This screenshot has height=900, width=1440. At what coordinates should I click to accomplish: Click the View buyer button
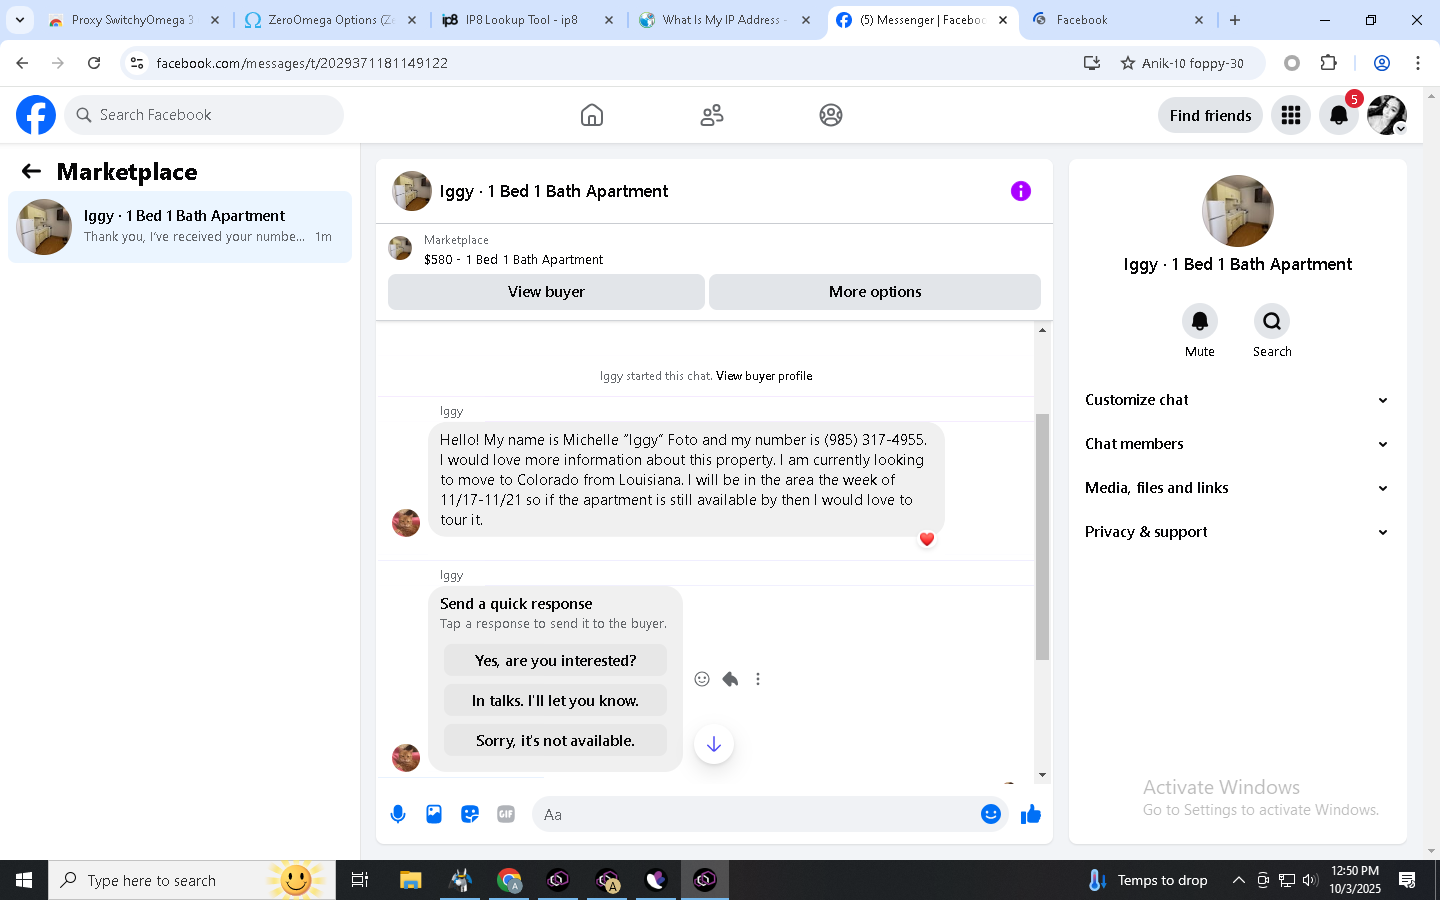(x=546, y=292)
